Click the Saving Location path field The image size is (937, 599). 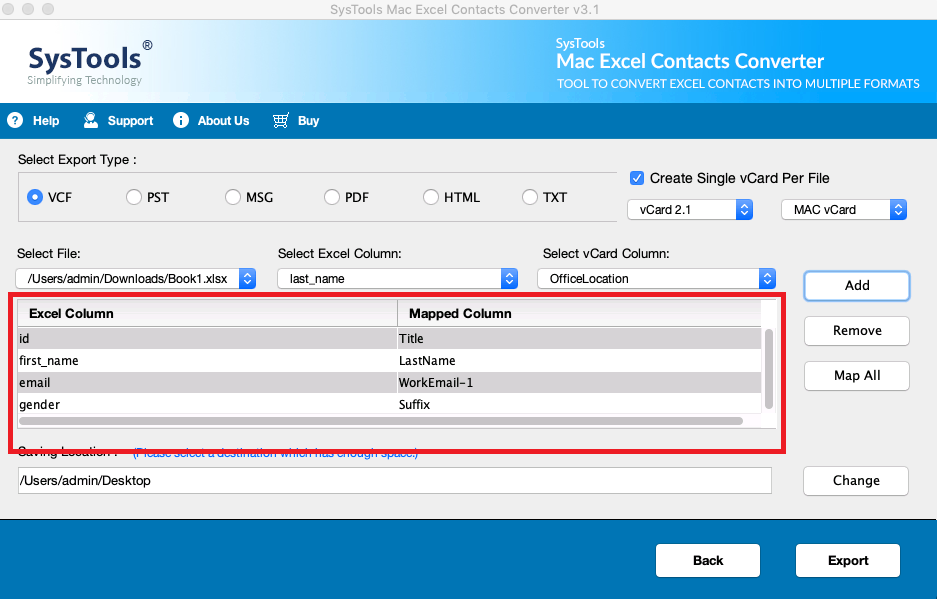395,481
